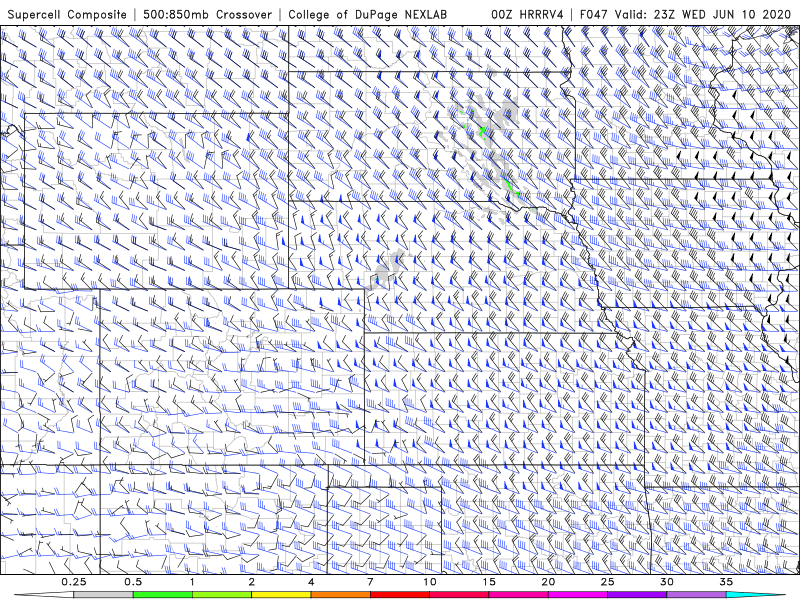The image size is (800, 600).
Task: Click the 'F047 Valid: 23Z WED JUN 10 2020' text
Action: [x=685, y=14]
